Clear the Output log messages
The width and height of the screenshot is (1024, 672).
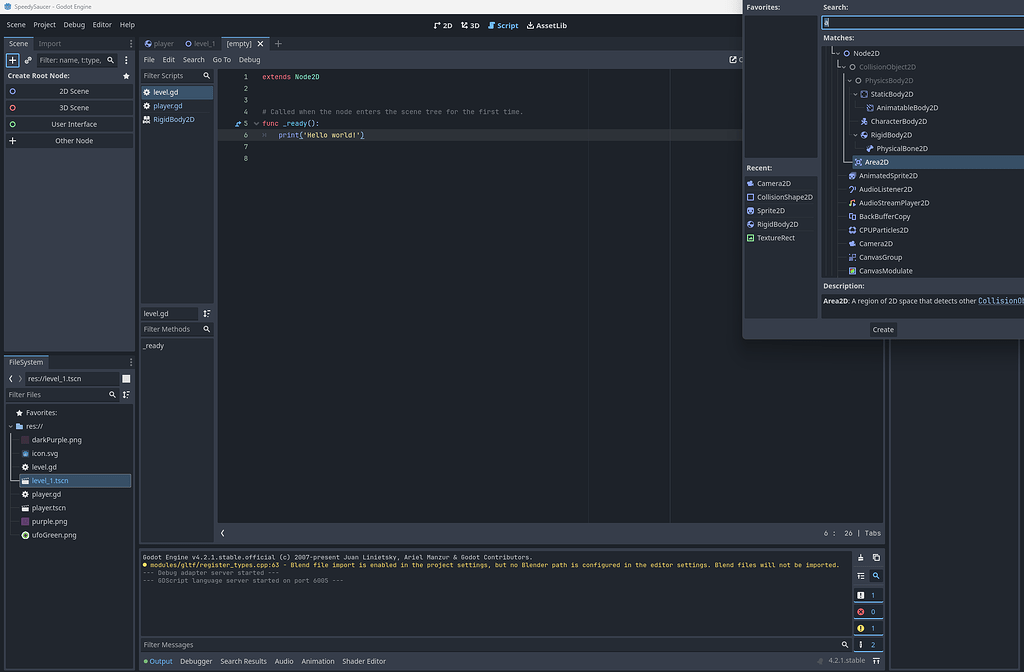pos(861,558)
